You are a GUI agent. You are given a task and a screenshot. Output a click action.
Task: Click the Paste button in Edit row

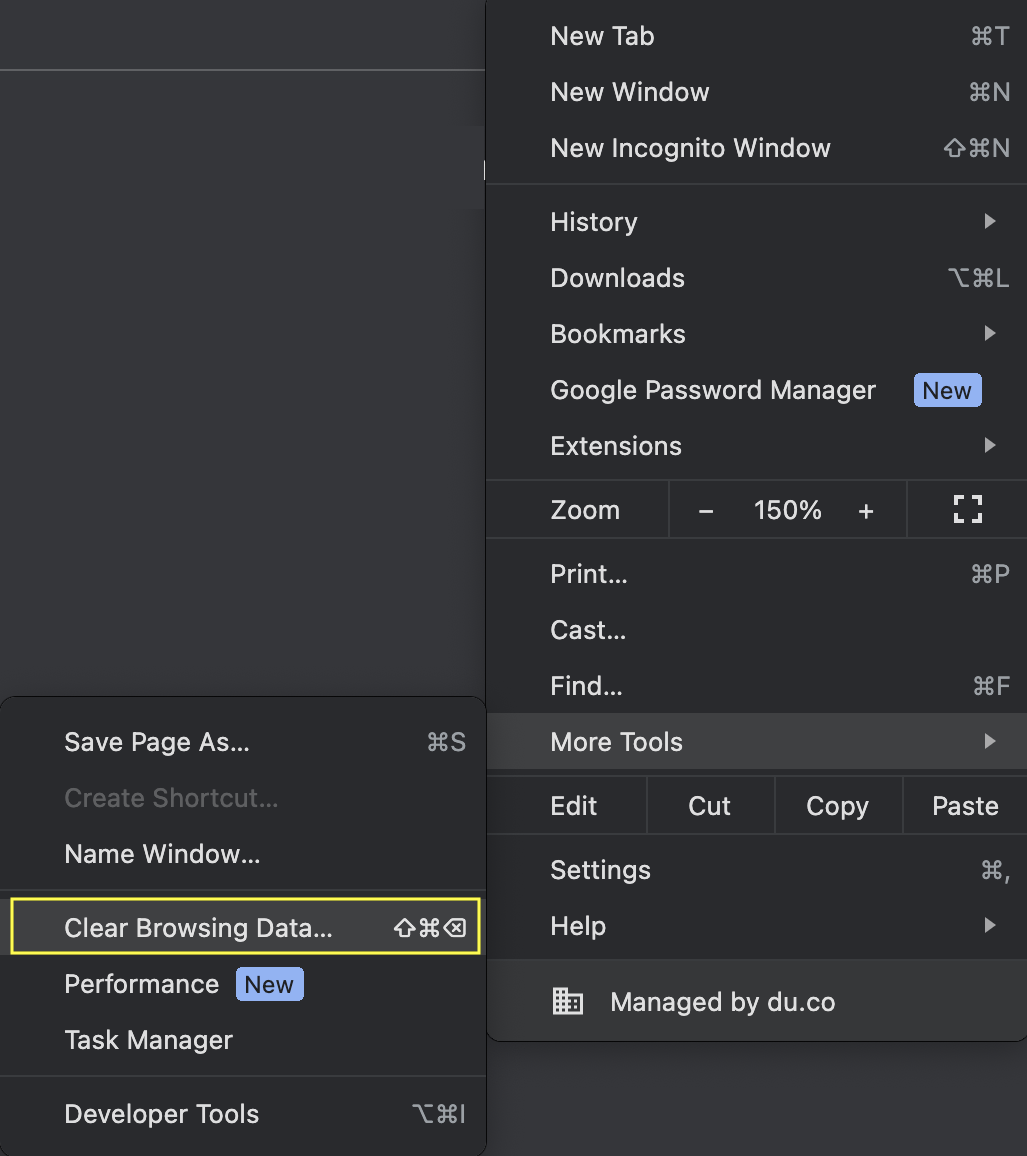click(965, 806)
